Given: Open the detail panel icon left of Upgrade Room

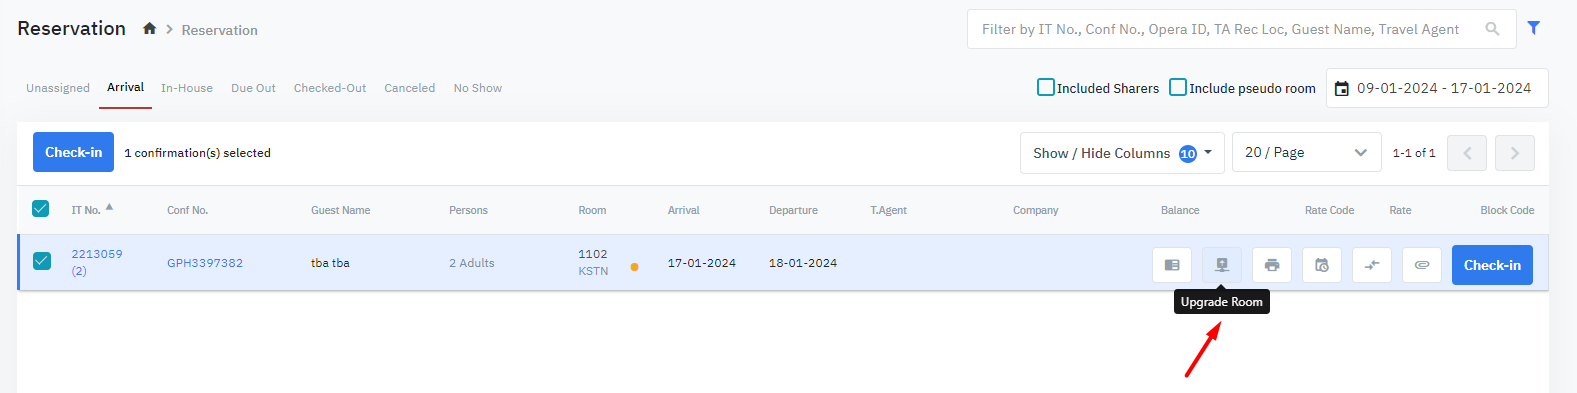Looking at the screenshot, I should pos(1172,265).
